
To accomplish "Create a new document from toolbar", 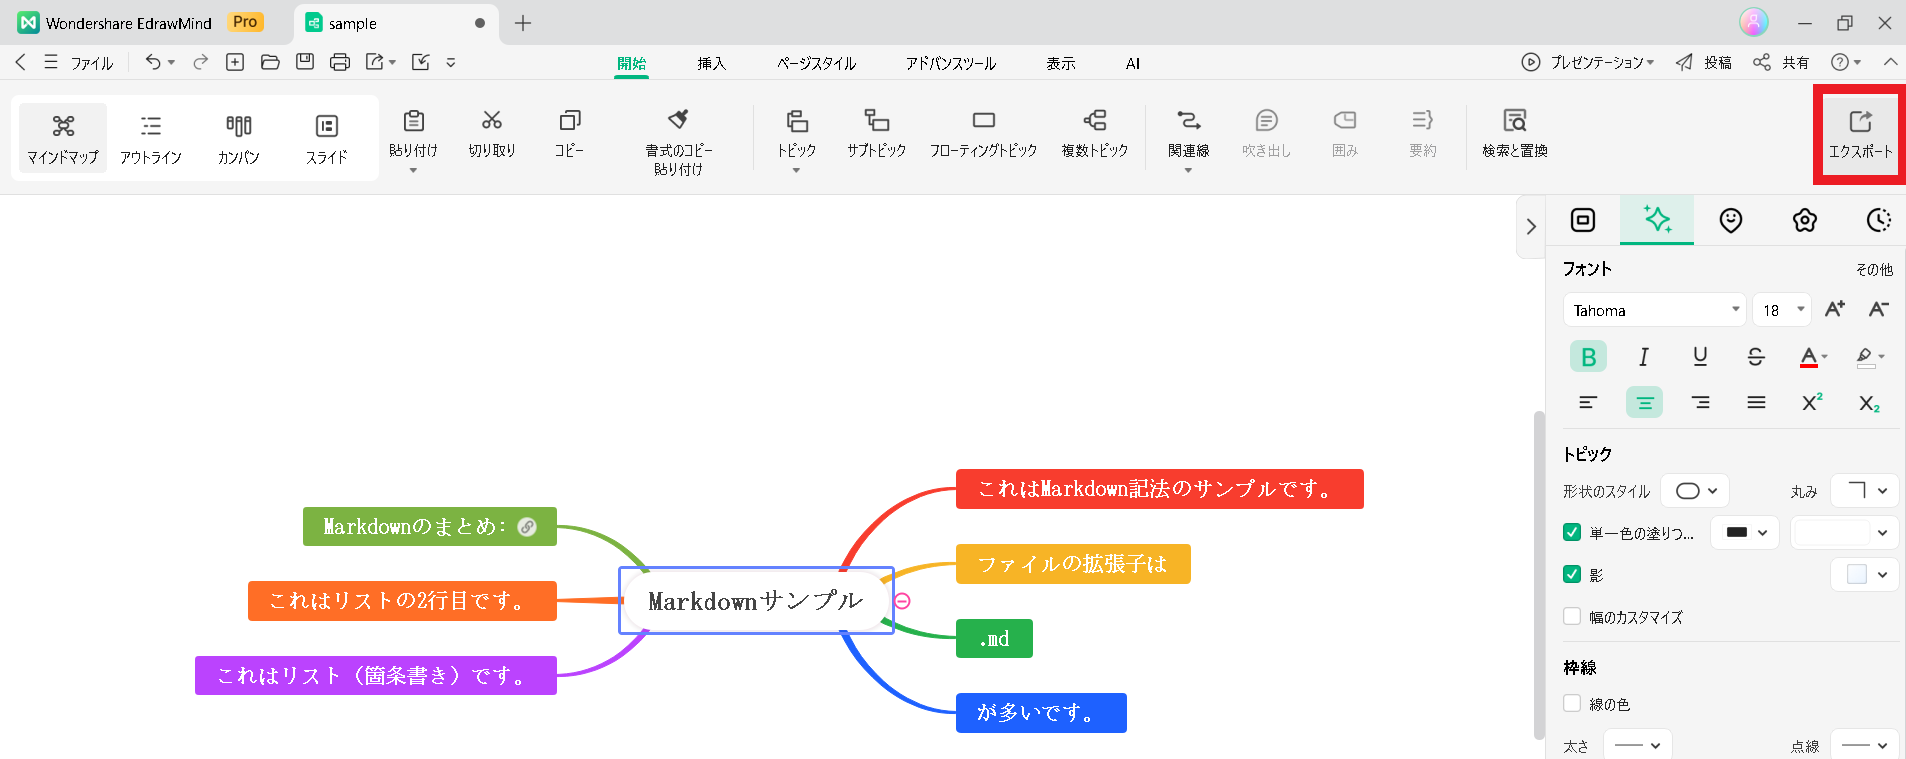I will 235,62.
